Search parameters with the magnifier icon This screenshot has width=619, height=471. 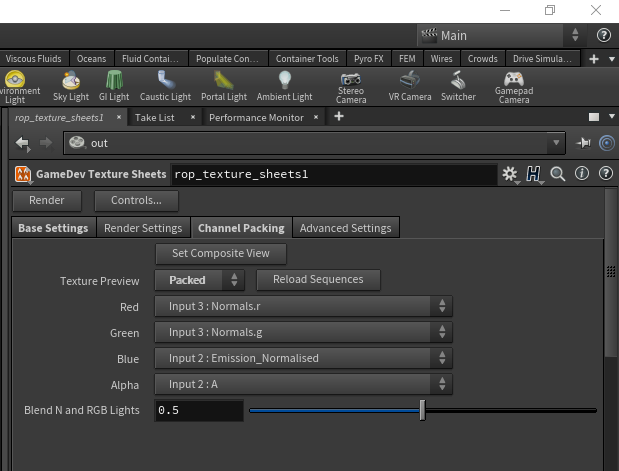(x=557, y=174)
